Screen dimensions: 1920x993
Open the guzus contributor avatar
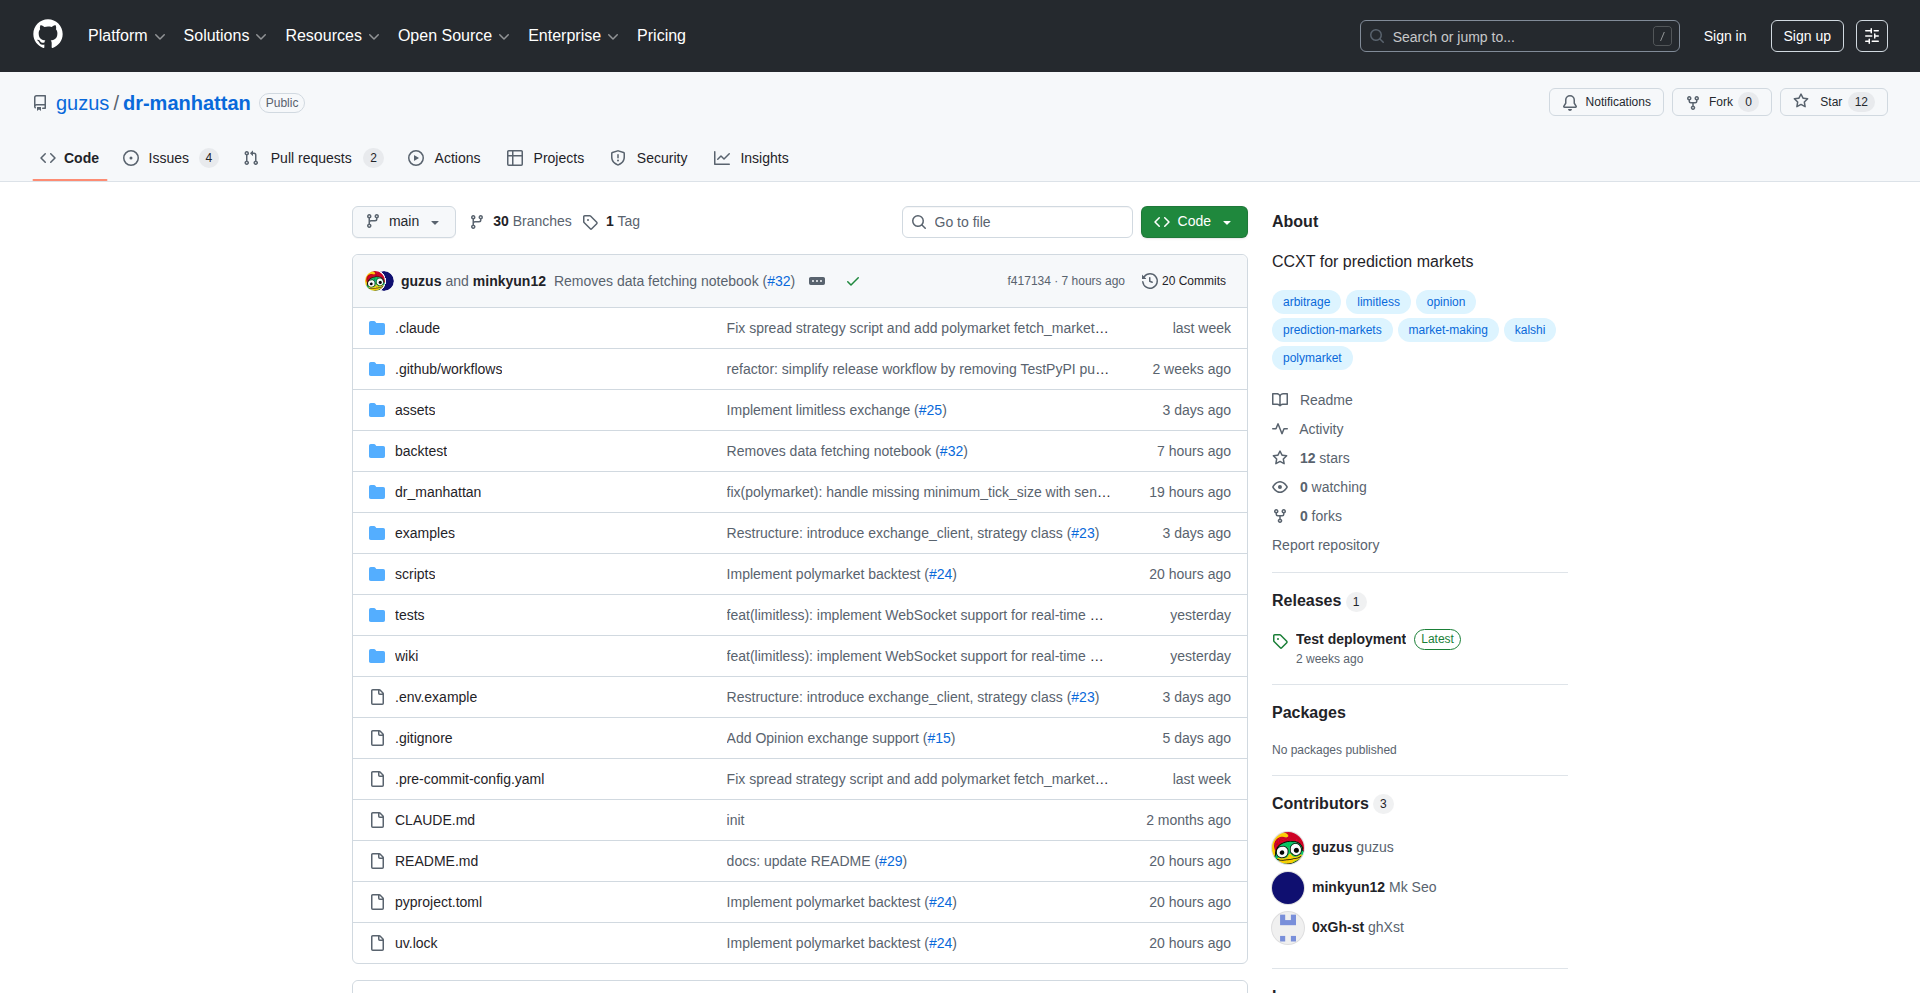point(1288,848)
